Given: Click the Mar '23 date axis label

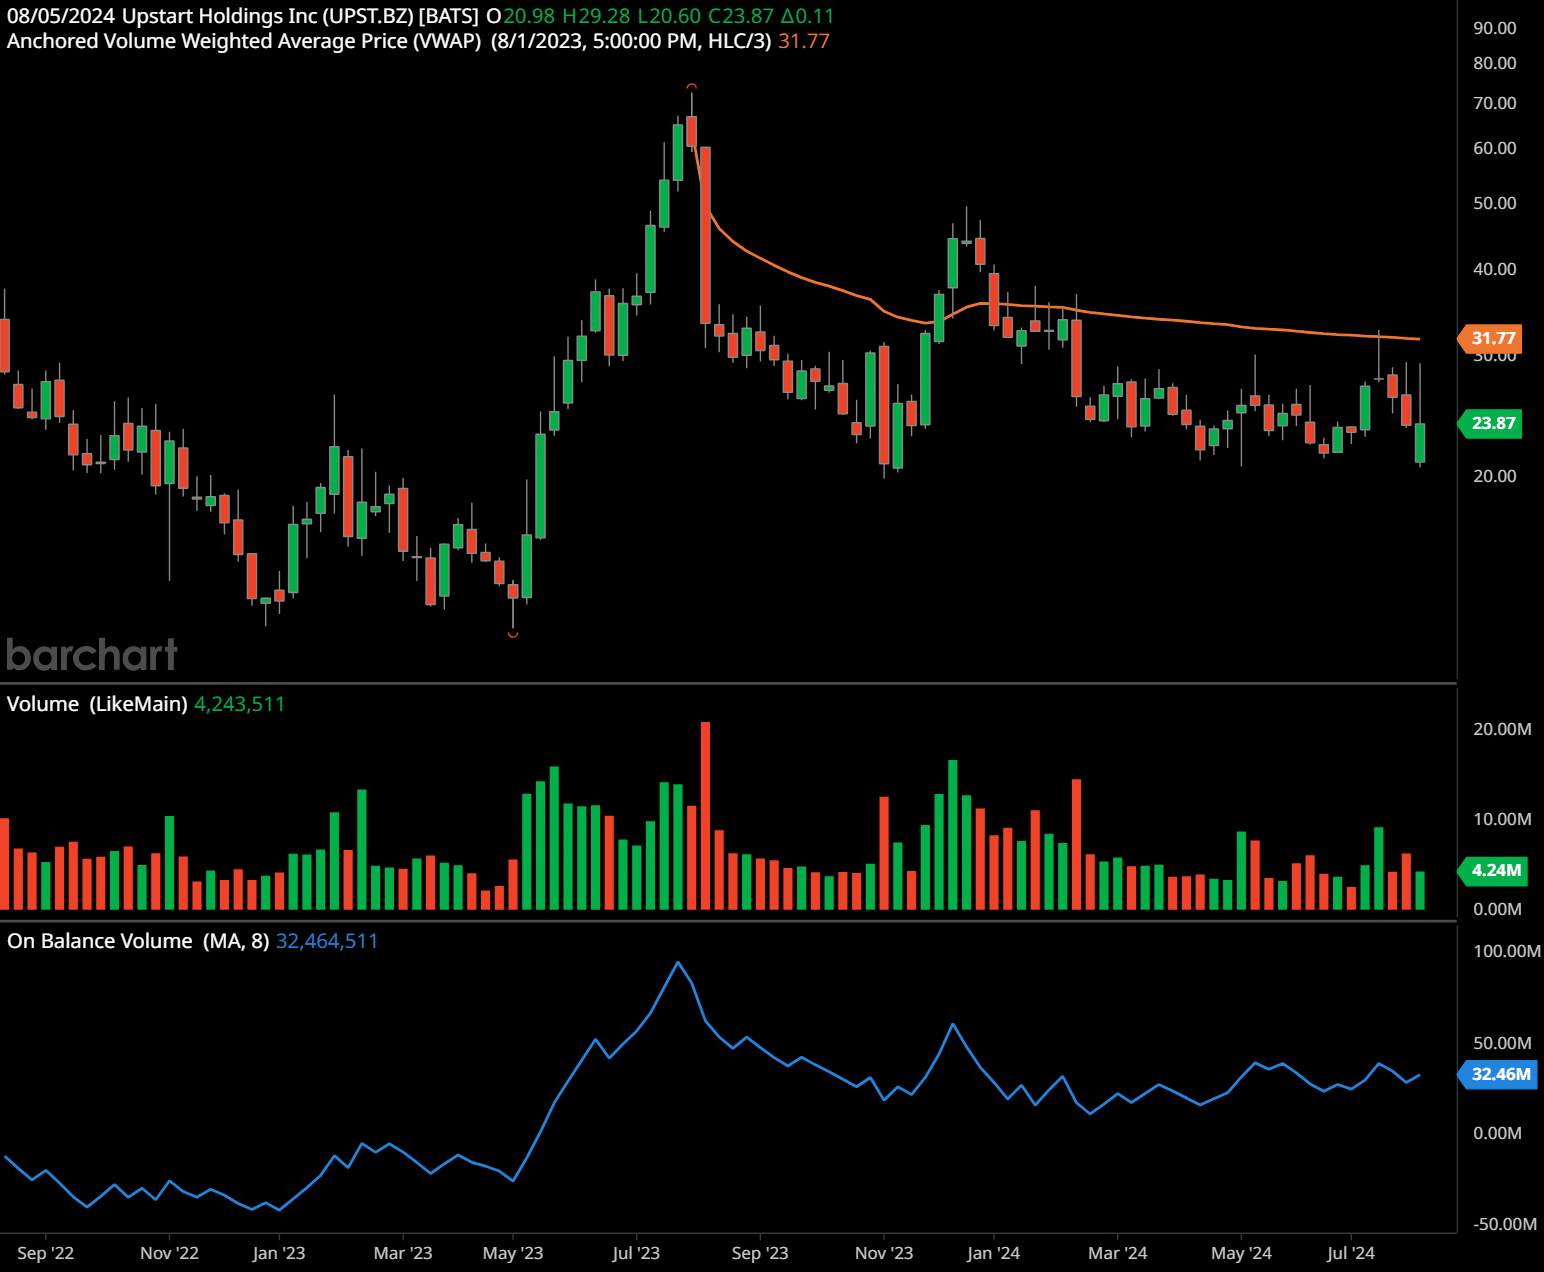Looking at the screenshot, I should tap(403, 1253).
